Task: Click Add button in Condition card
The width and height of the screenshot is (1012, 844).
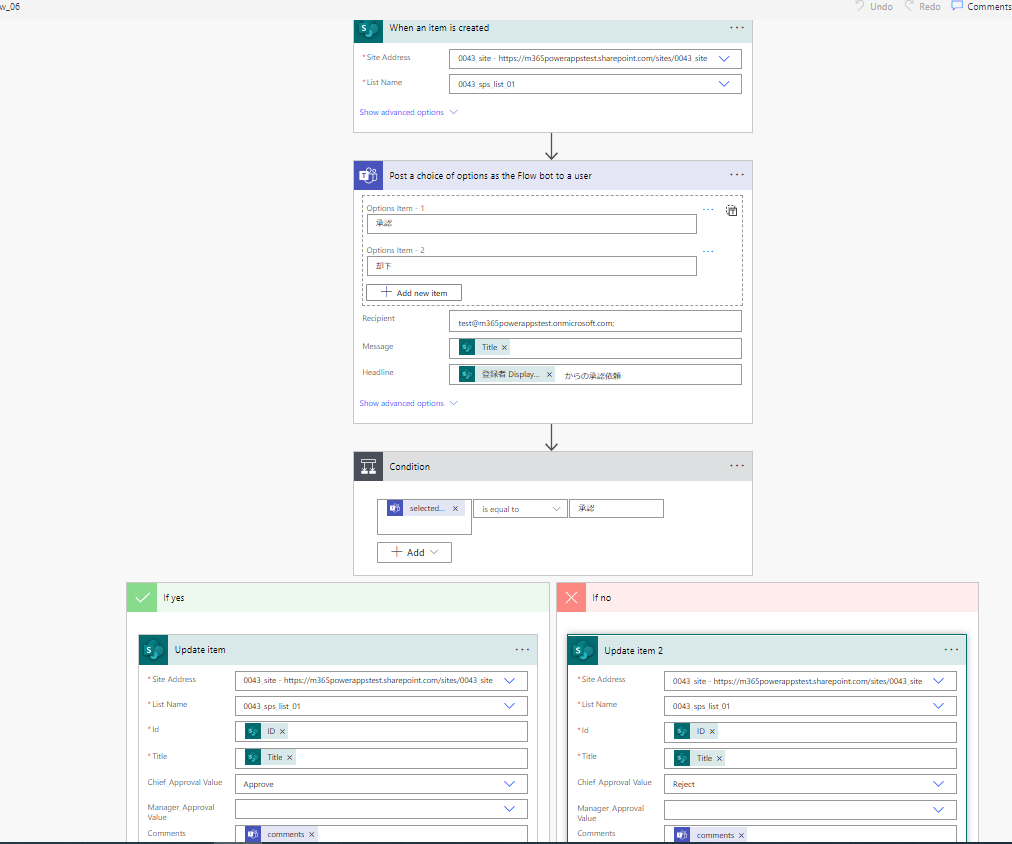Action: [414, 552]
